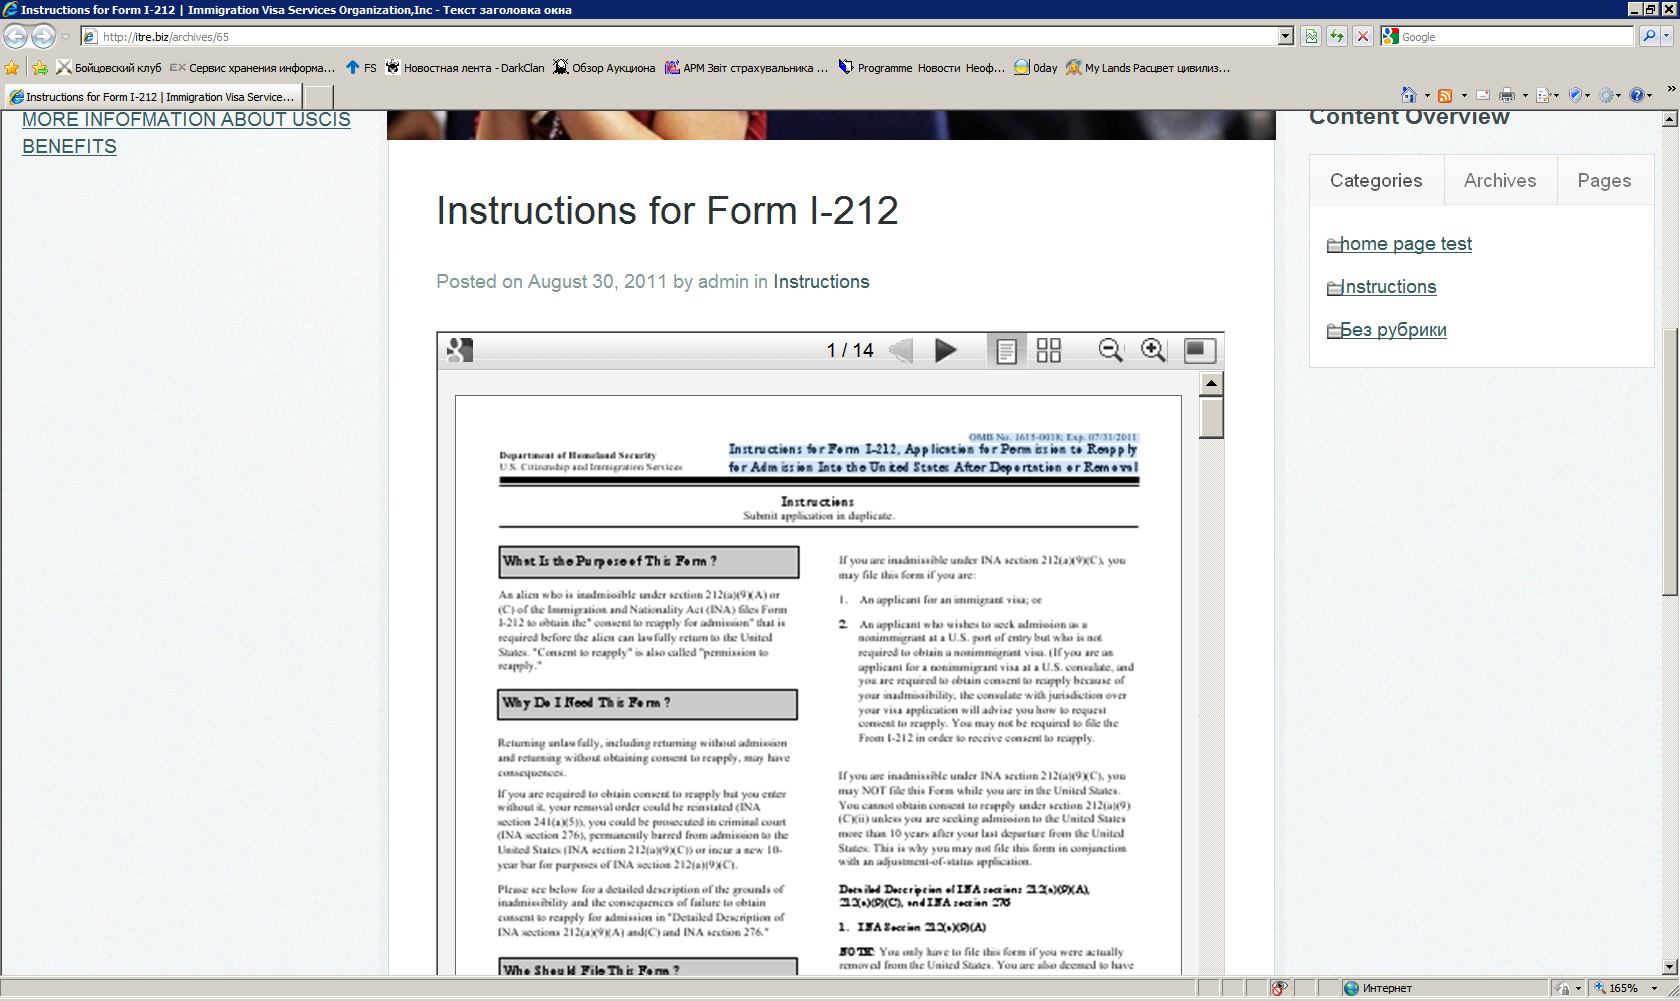Expand the address bar autocomplete dropdown
Image resolution: width=1680 pixels, height=1001 pixels.
coord(1286,37)
